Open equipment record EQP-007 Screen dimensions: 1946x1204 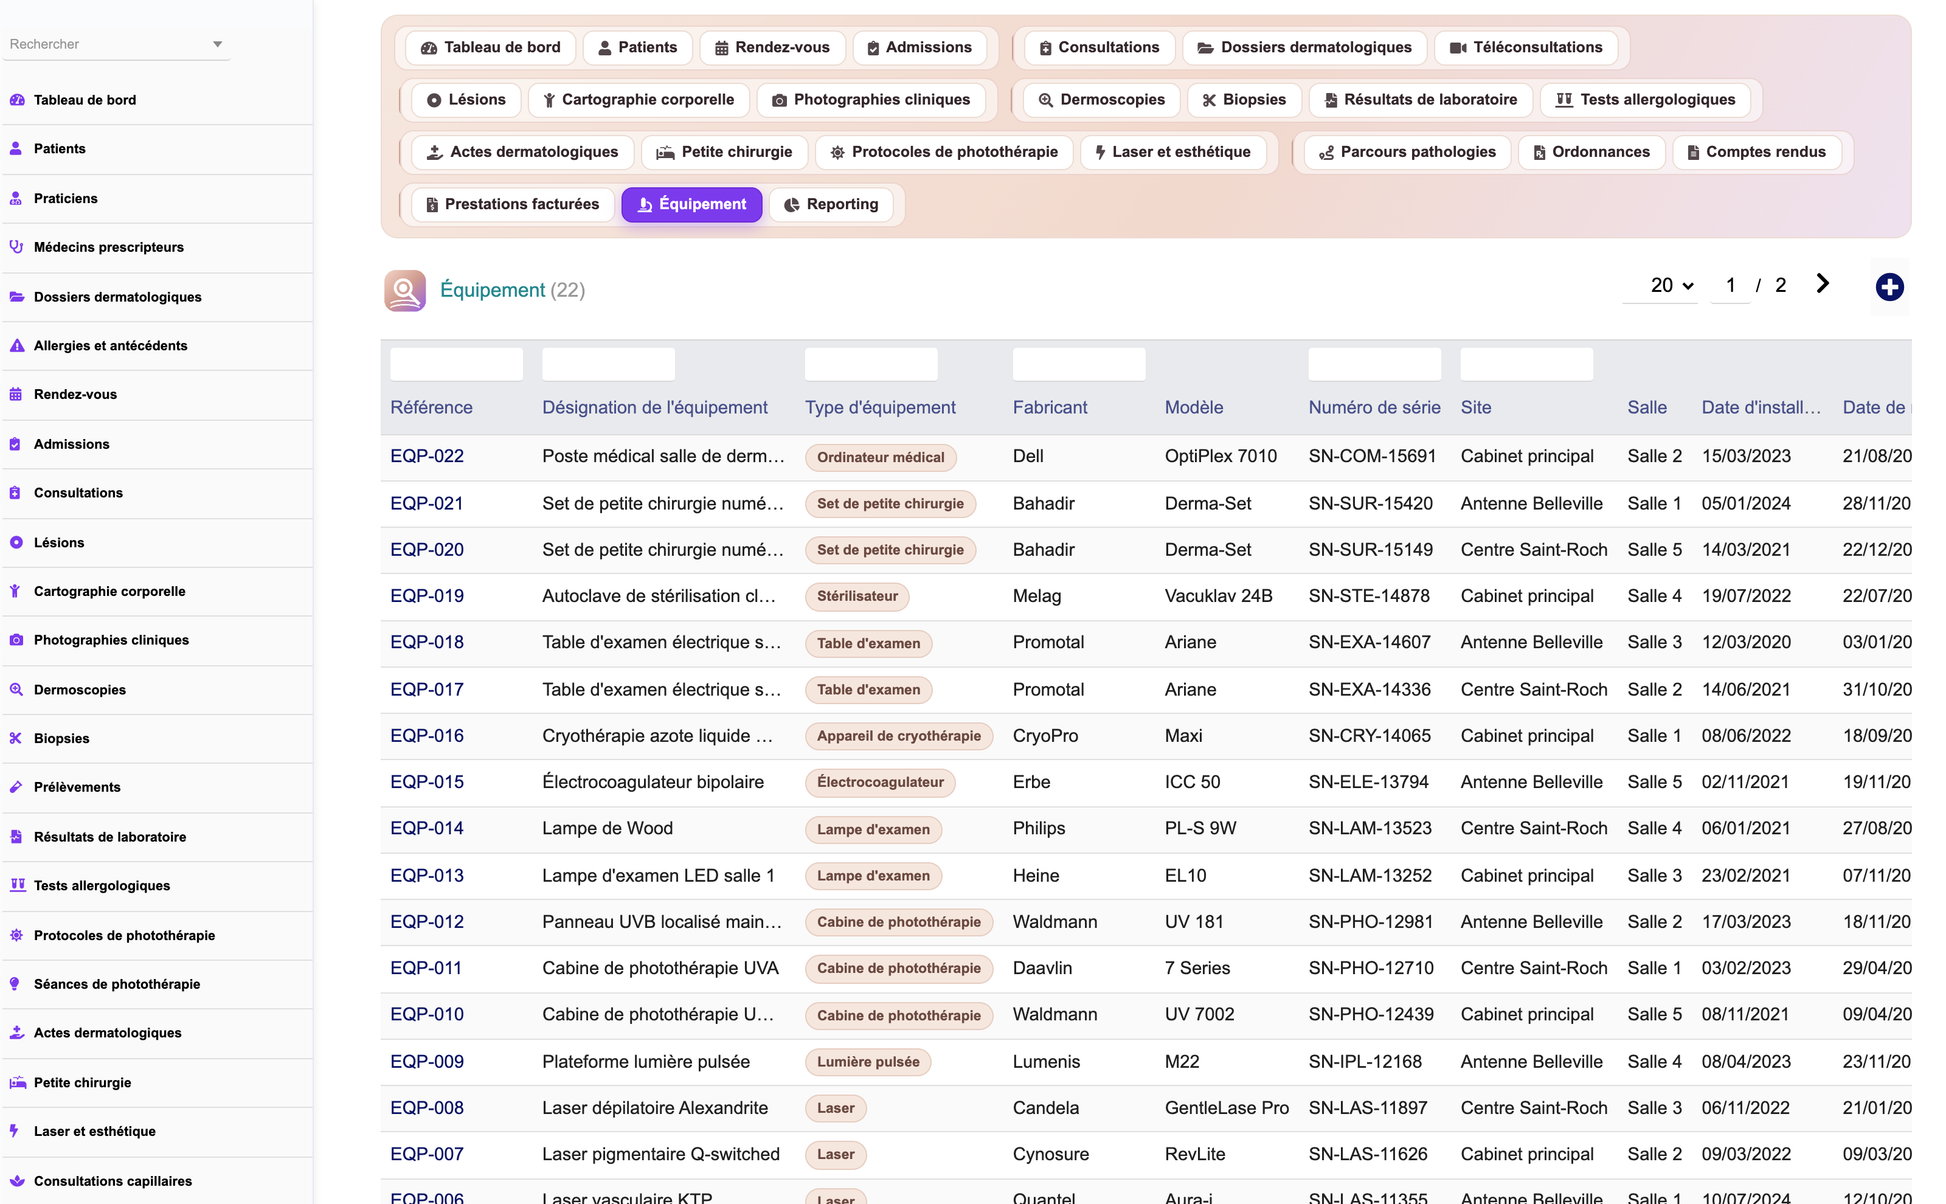click(x=427, y=1154)
